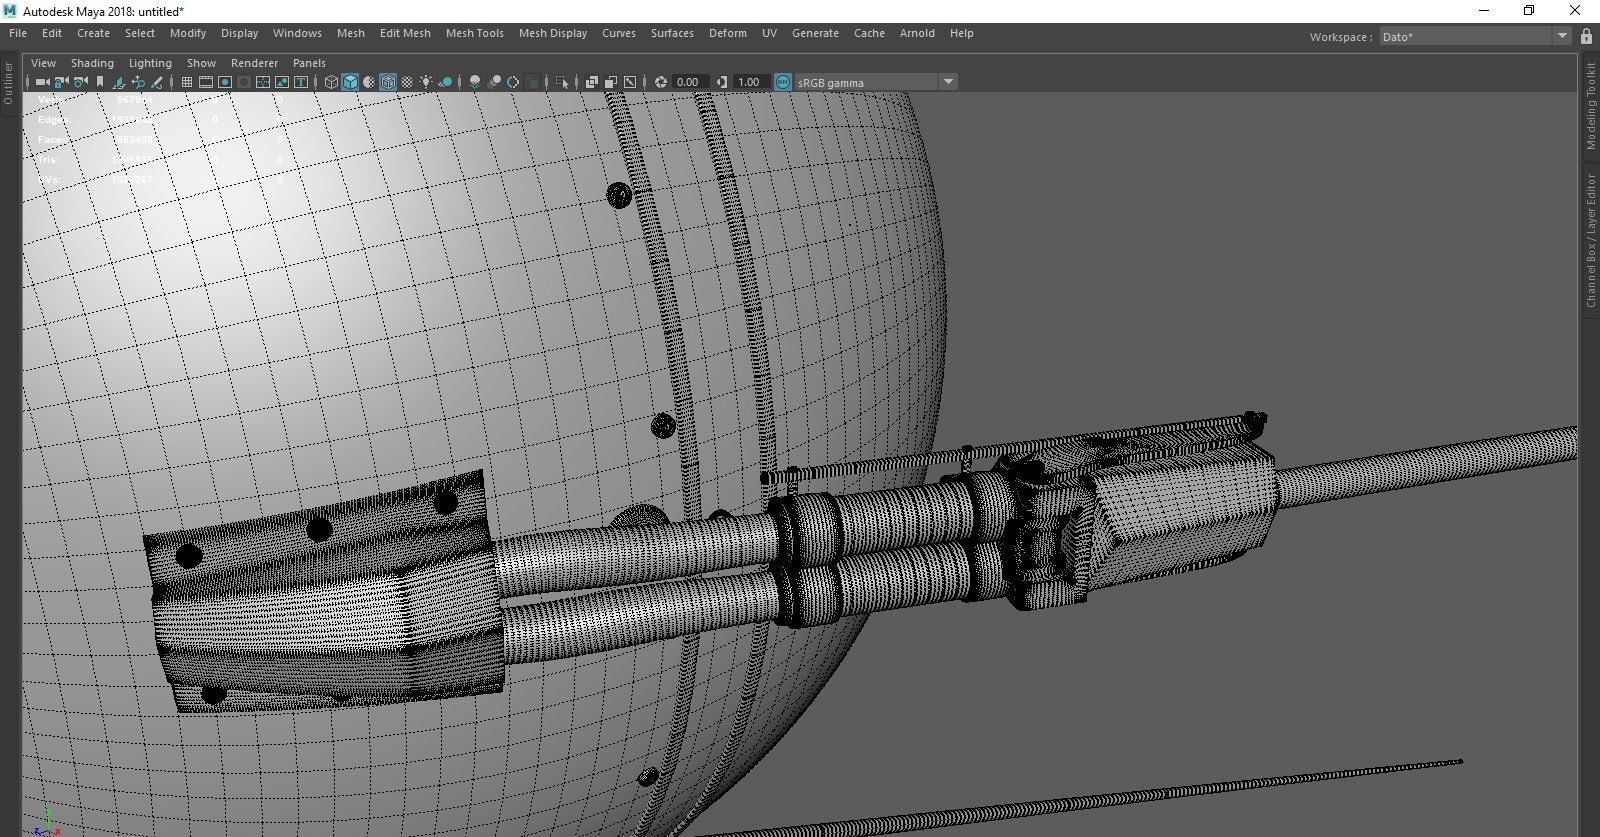This screenshot has width=1600, height=837.
Task: Click the Lock Camera icon
Action: [62, 82]
